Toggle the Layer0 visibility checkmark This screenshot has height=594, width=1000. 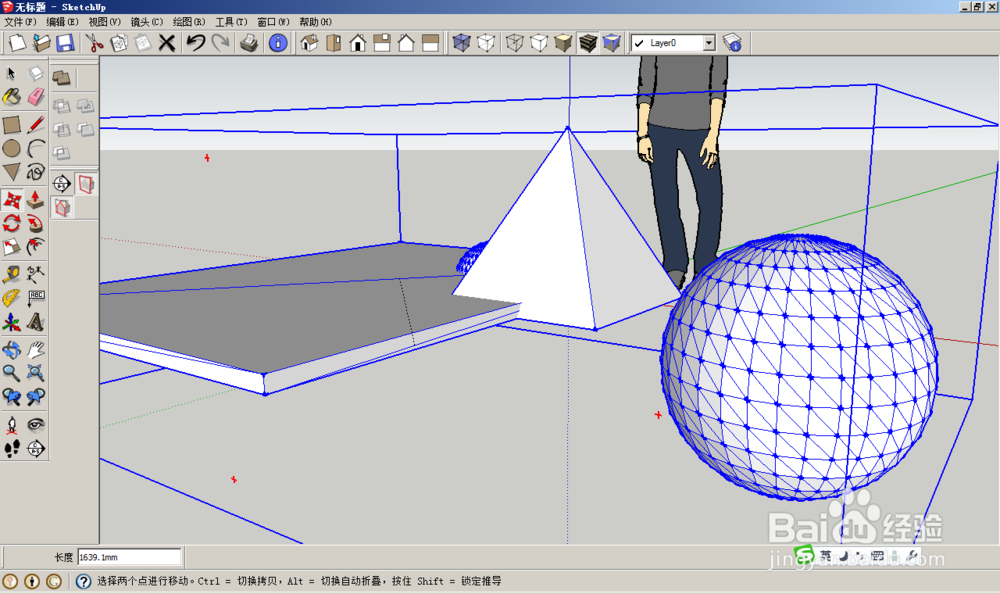coord(637,42)
